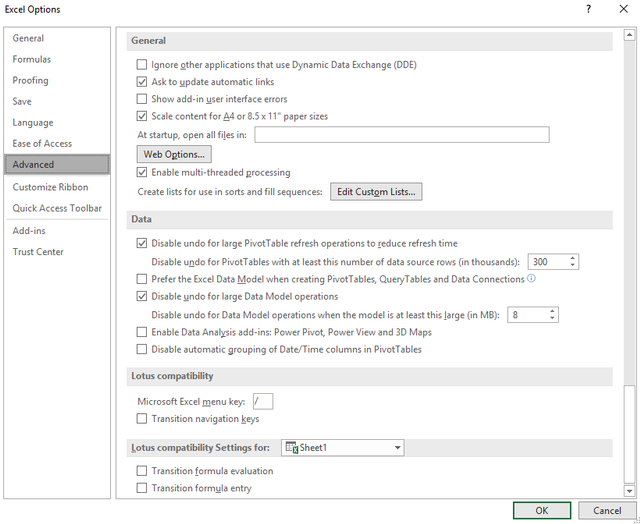
Task: Enable Transition navigation keys option
Action: [141, 419]
